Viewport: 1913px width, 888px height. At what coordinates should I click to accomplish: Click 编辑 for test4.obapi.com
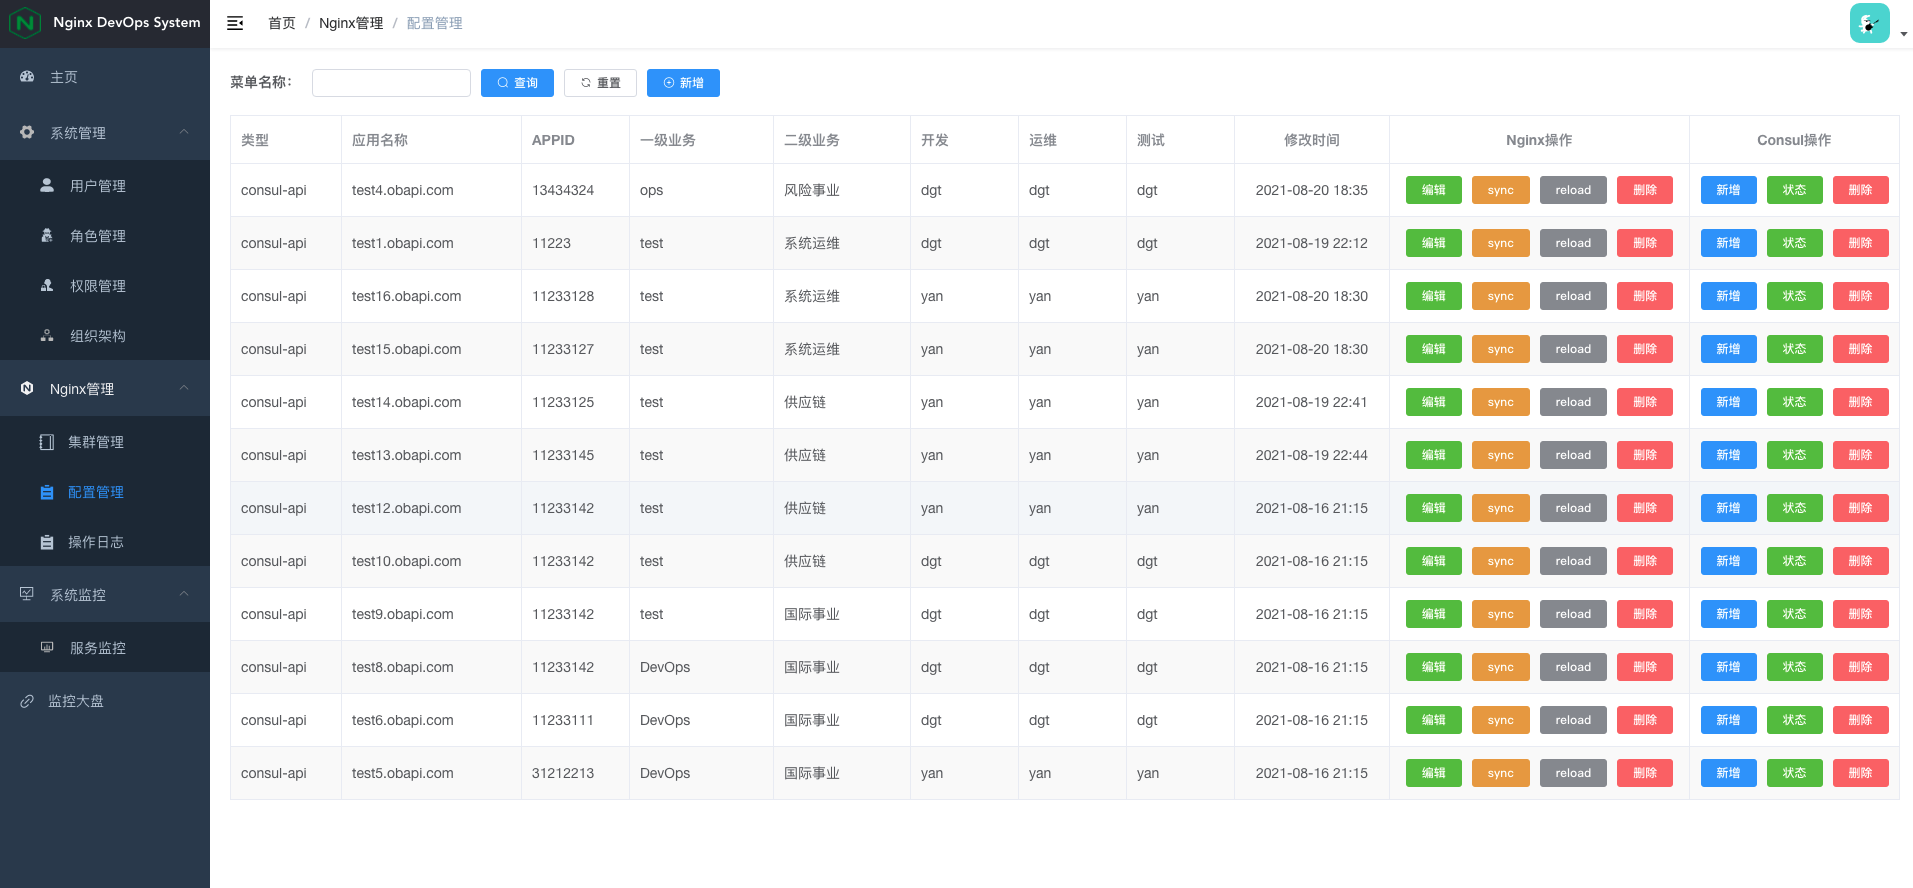(1434, 190)
